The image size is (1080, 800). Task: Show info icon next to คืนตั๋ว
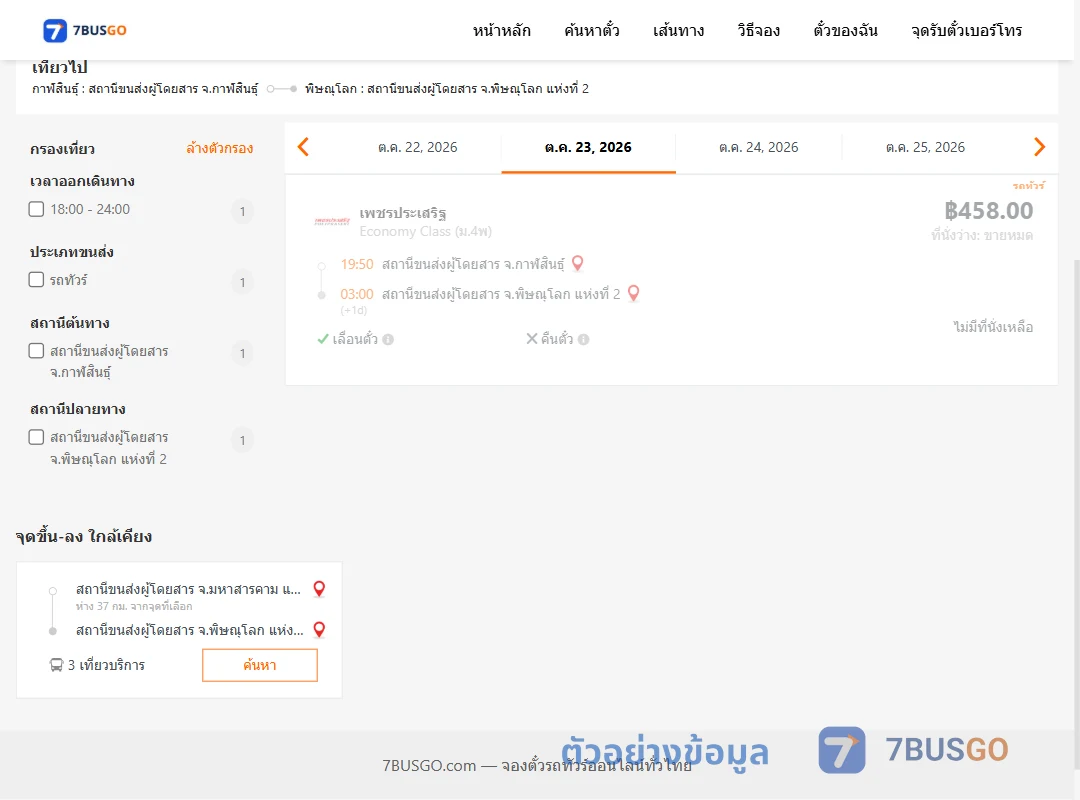[x=583, y=339]
